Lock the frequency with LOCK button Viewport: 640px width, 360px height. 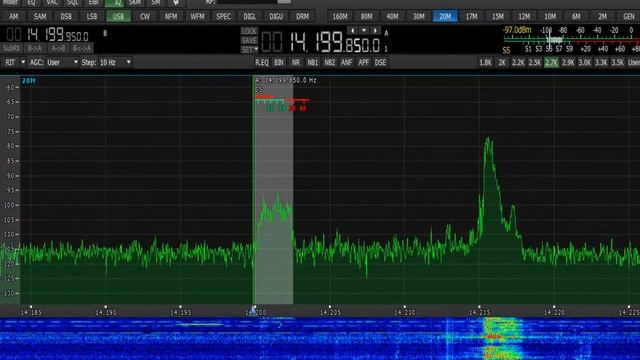coord(249,31)
